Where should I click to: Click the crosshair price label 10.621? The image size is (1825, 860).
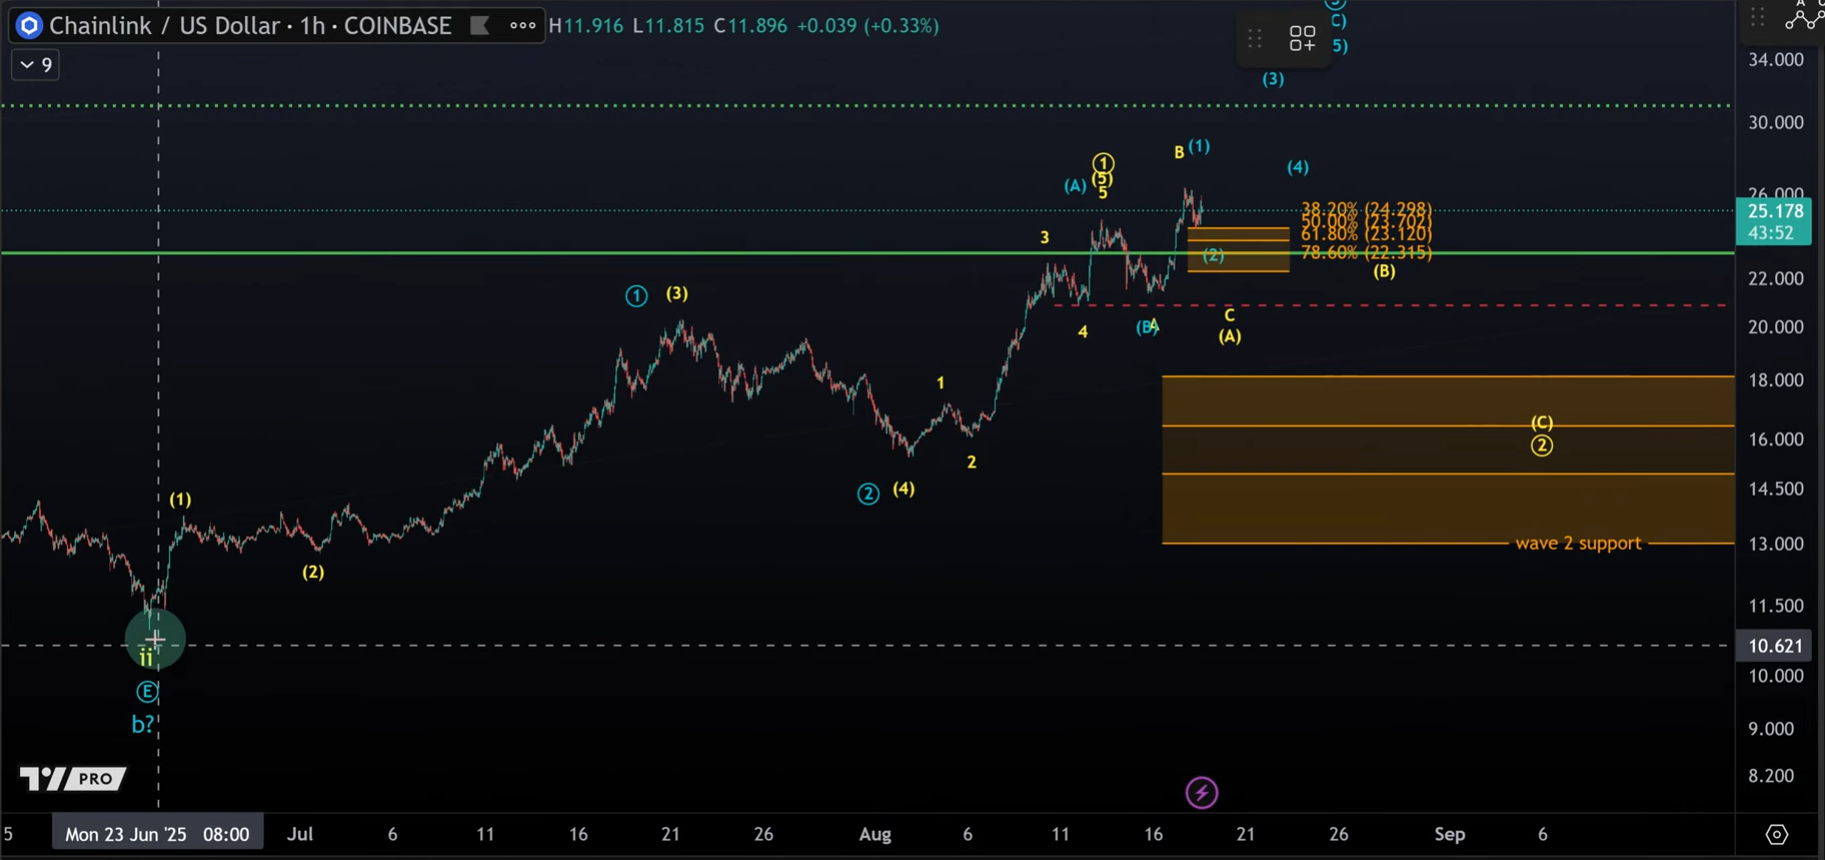point(1774,646)
